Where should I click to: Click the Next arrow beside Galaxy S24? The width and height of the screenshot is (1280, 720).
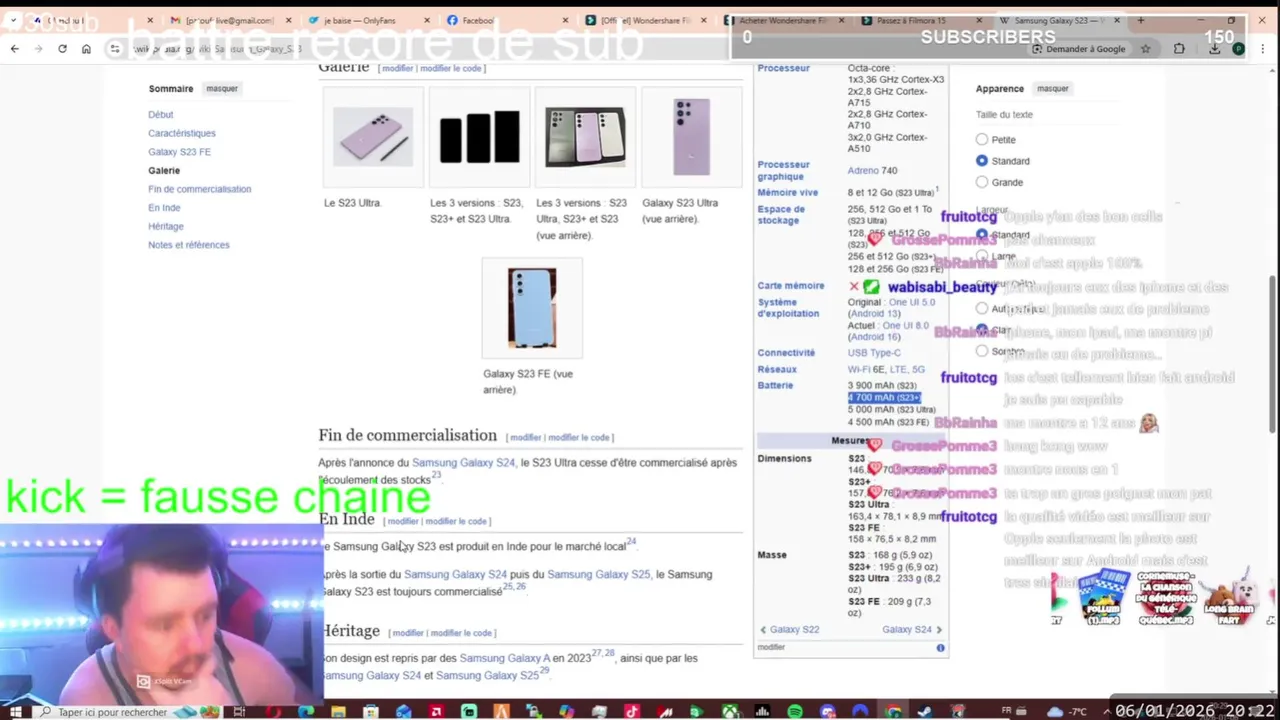pos(939,629)
